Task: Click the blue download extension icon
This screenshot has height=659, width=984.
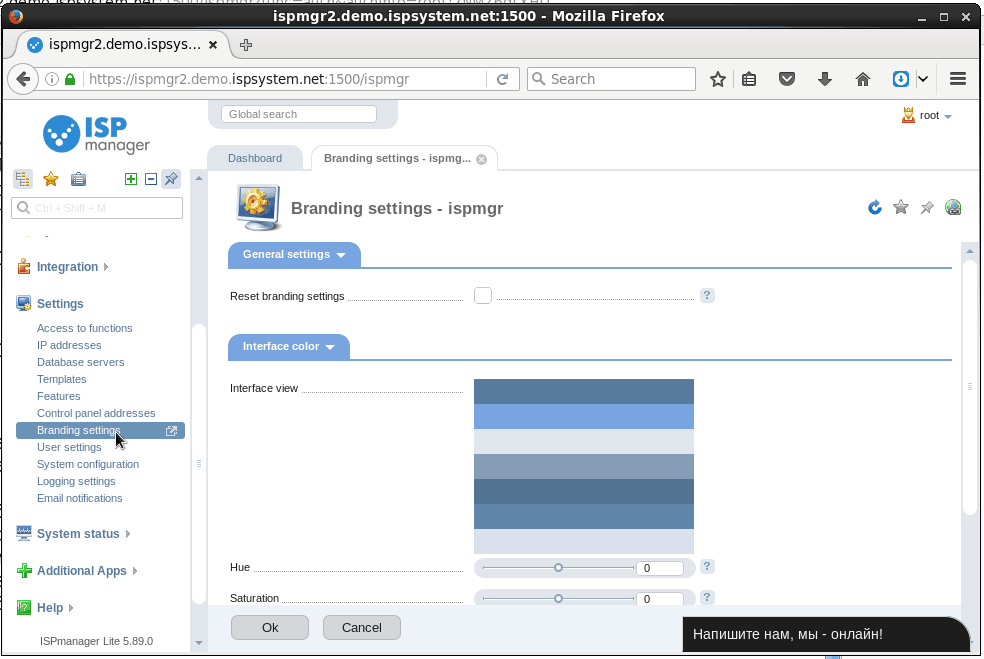Action: click(x=901, y=79)
